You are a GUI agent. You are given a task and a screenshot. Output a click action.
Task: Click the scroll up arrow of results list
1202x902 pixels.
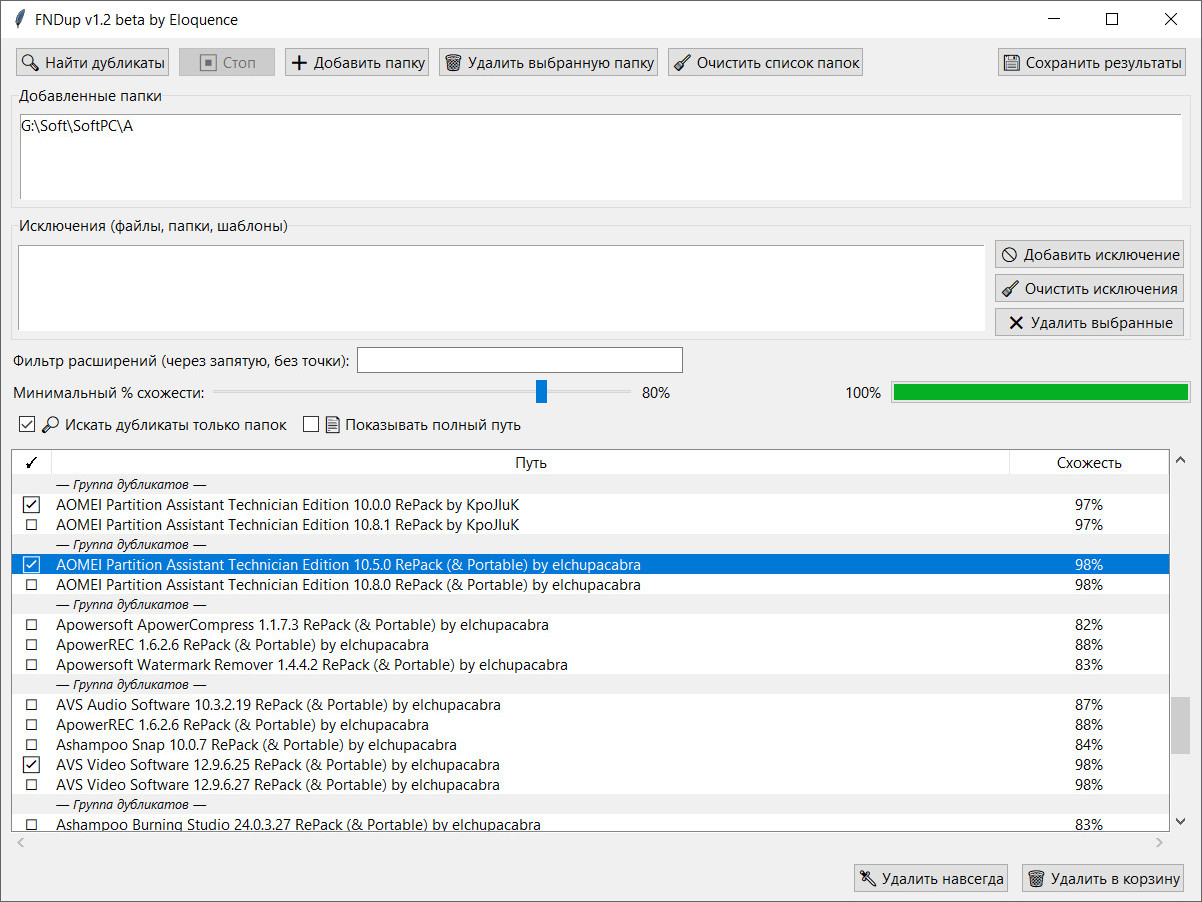[x=1180, y=461]
